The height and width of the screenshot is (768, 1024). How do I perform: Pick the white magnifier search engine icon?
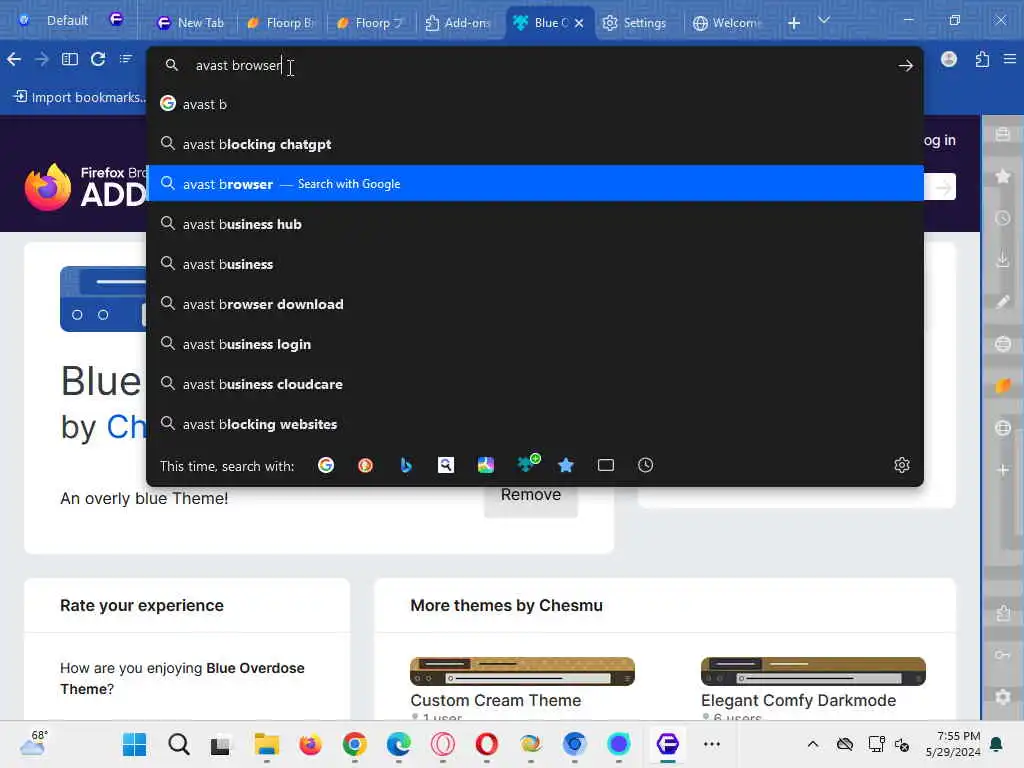point(446,465)
